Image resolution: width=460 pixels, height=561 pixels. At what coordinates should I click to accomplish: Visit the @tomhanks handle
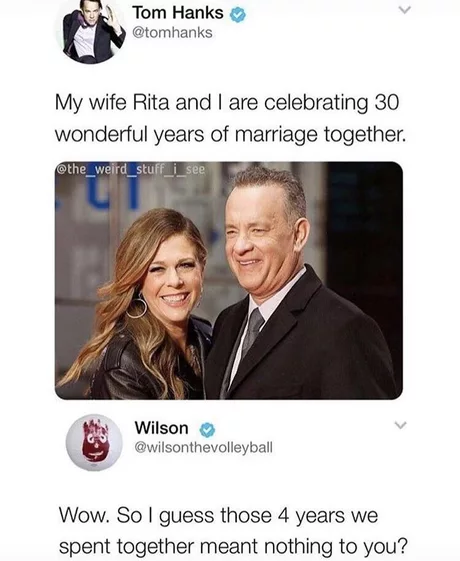click(x=172, y=33)
